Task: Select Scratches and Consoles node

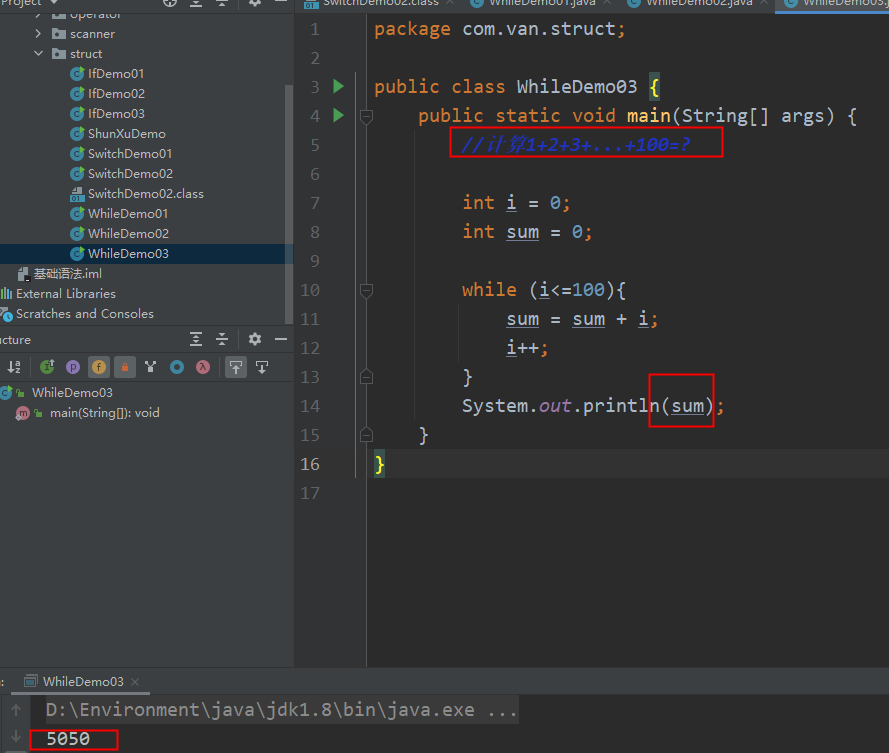Action: [85, 314]
